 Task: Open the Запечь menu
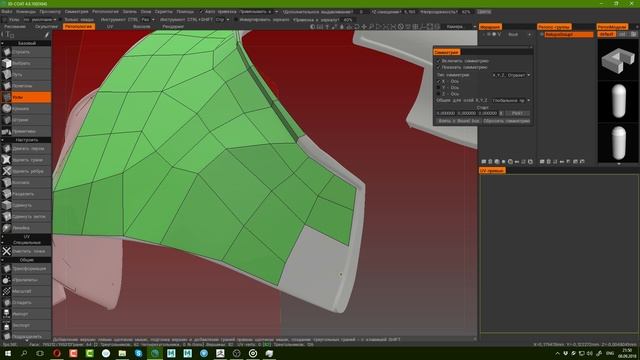[130, 12]
